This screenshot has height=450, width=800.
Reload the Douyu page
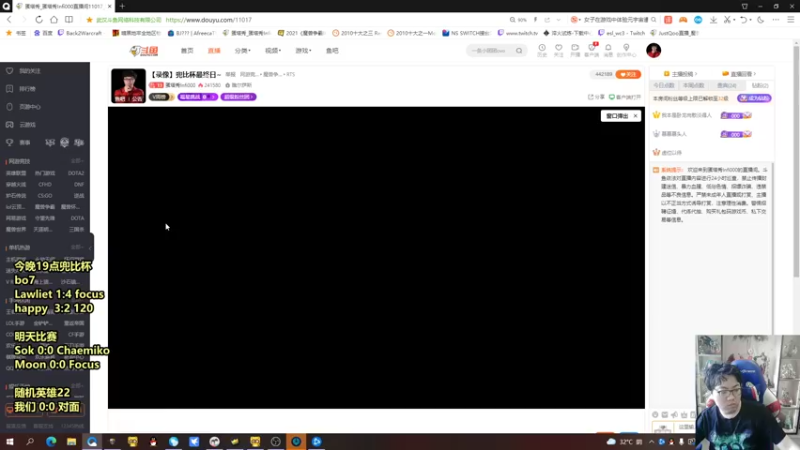click(x=39, y=19)
